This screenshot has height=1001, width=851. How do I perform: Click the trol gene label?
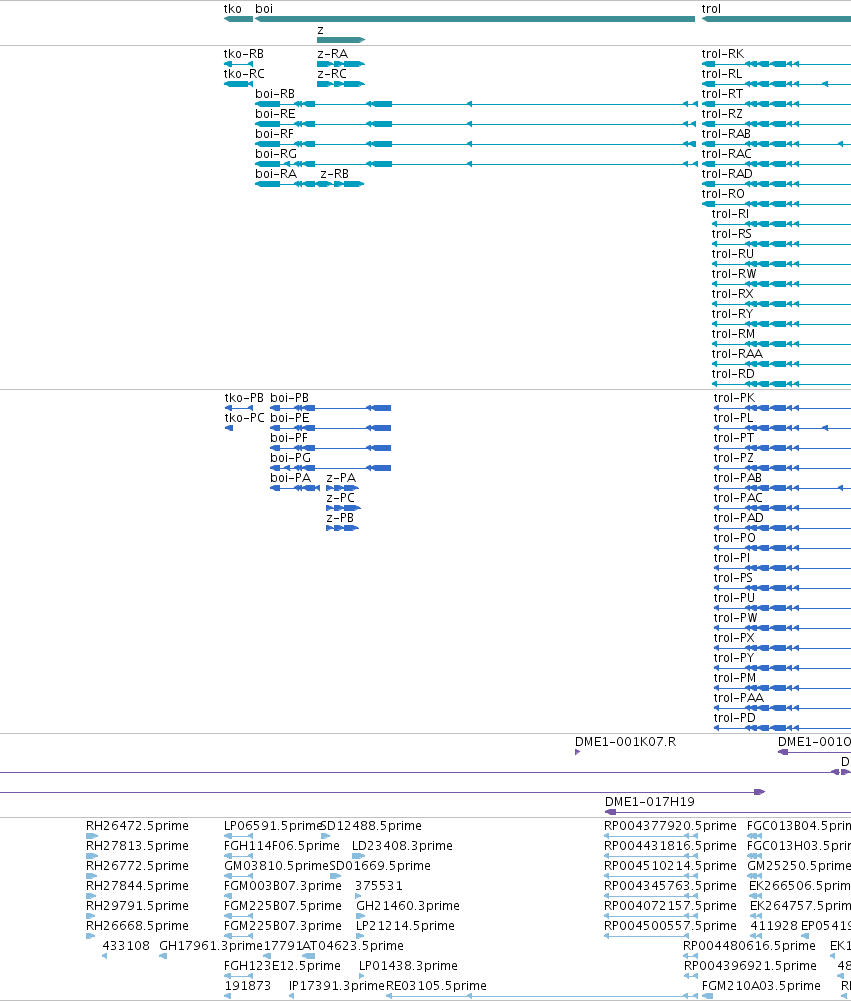711,9
